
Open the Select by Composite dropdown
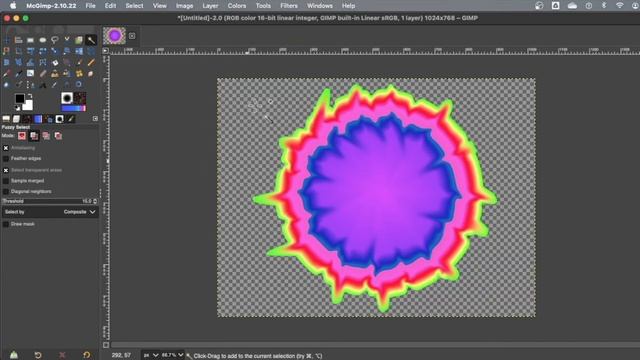50,212
